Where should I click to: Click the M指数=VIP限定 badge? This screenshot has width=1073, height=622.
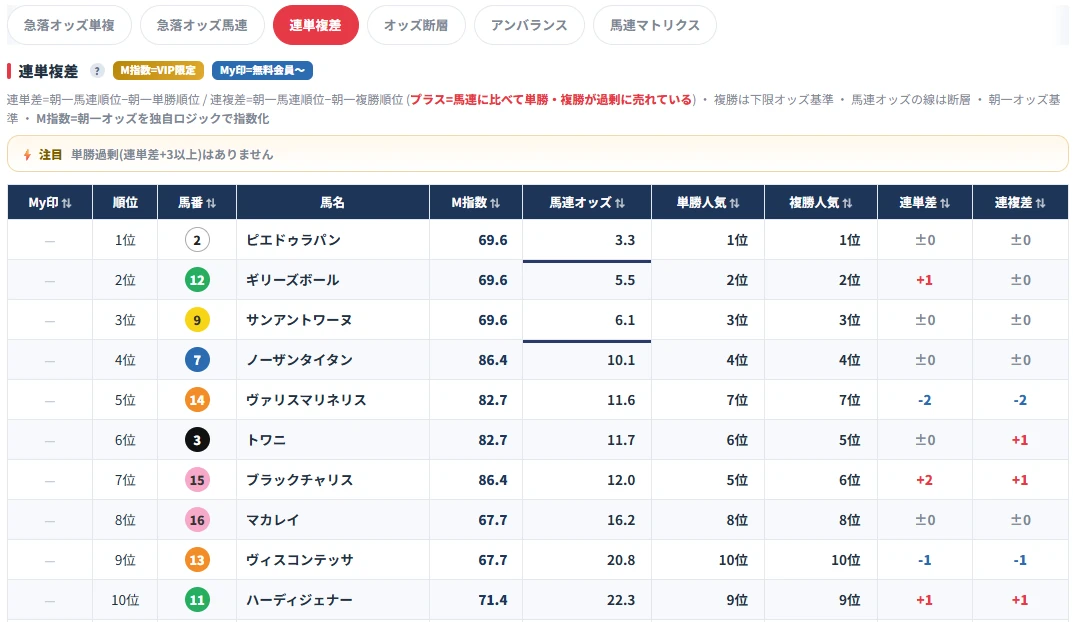click(x=158, y=70)
